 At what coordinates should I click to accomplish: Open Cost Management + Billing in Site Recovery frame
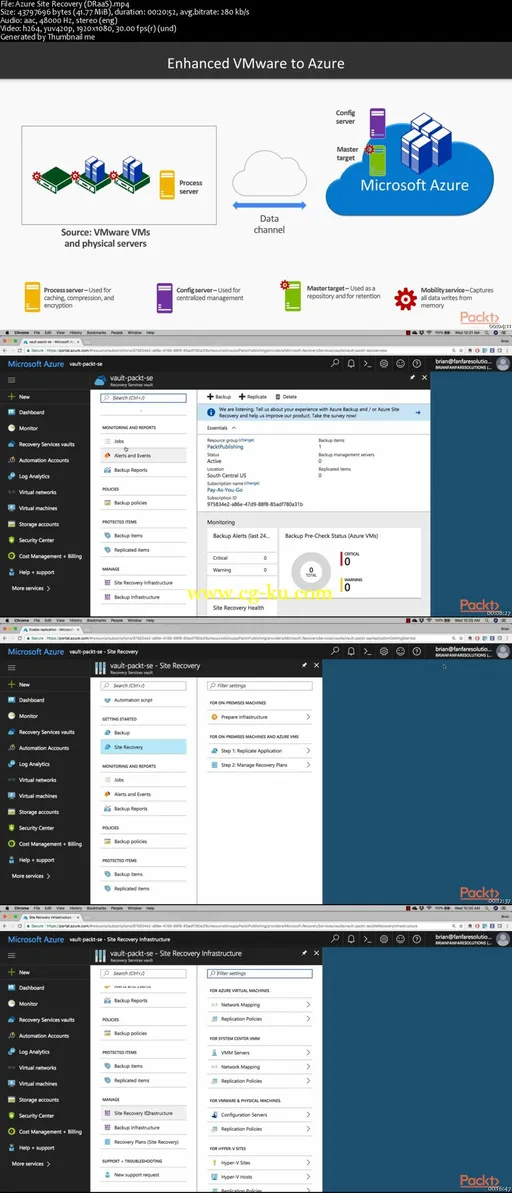click(50, 844)
